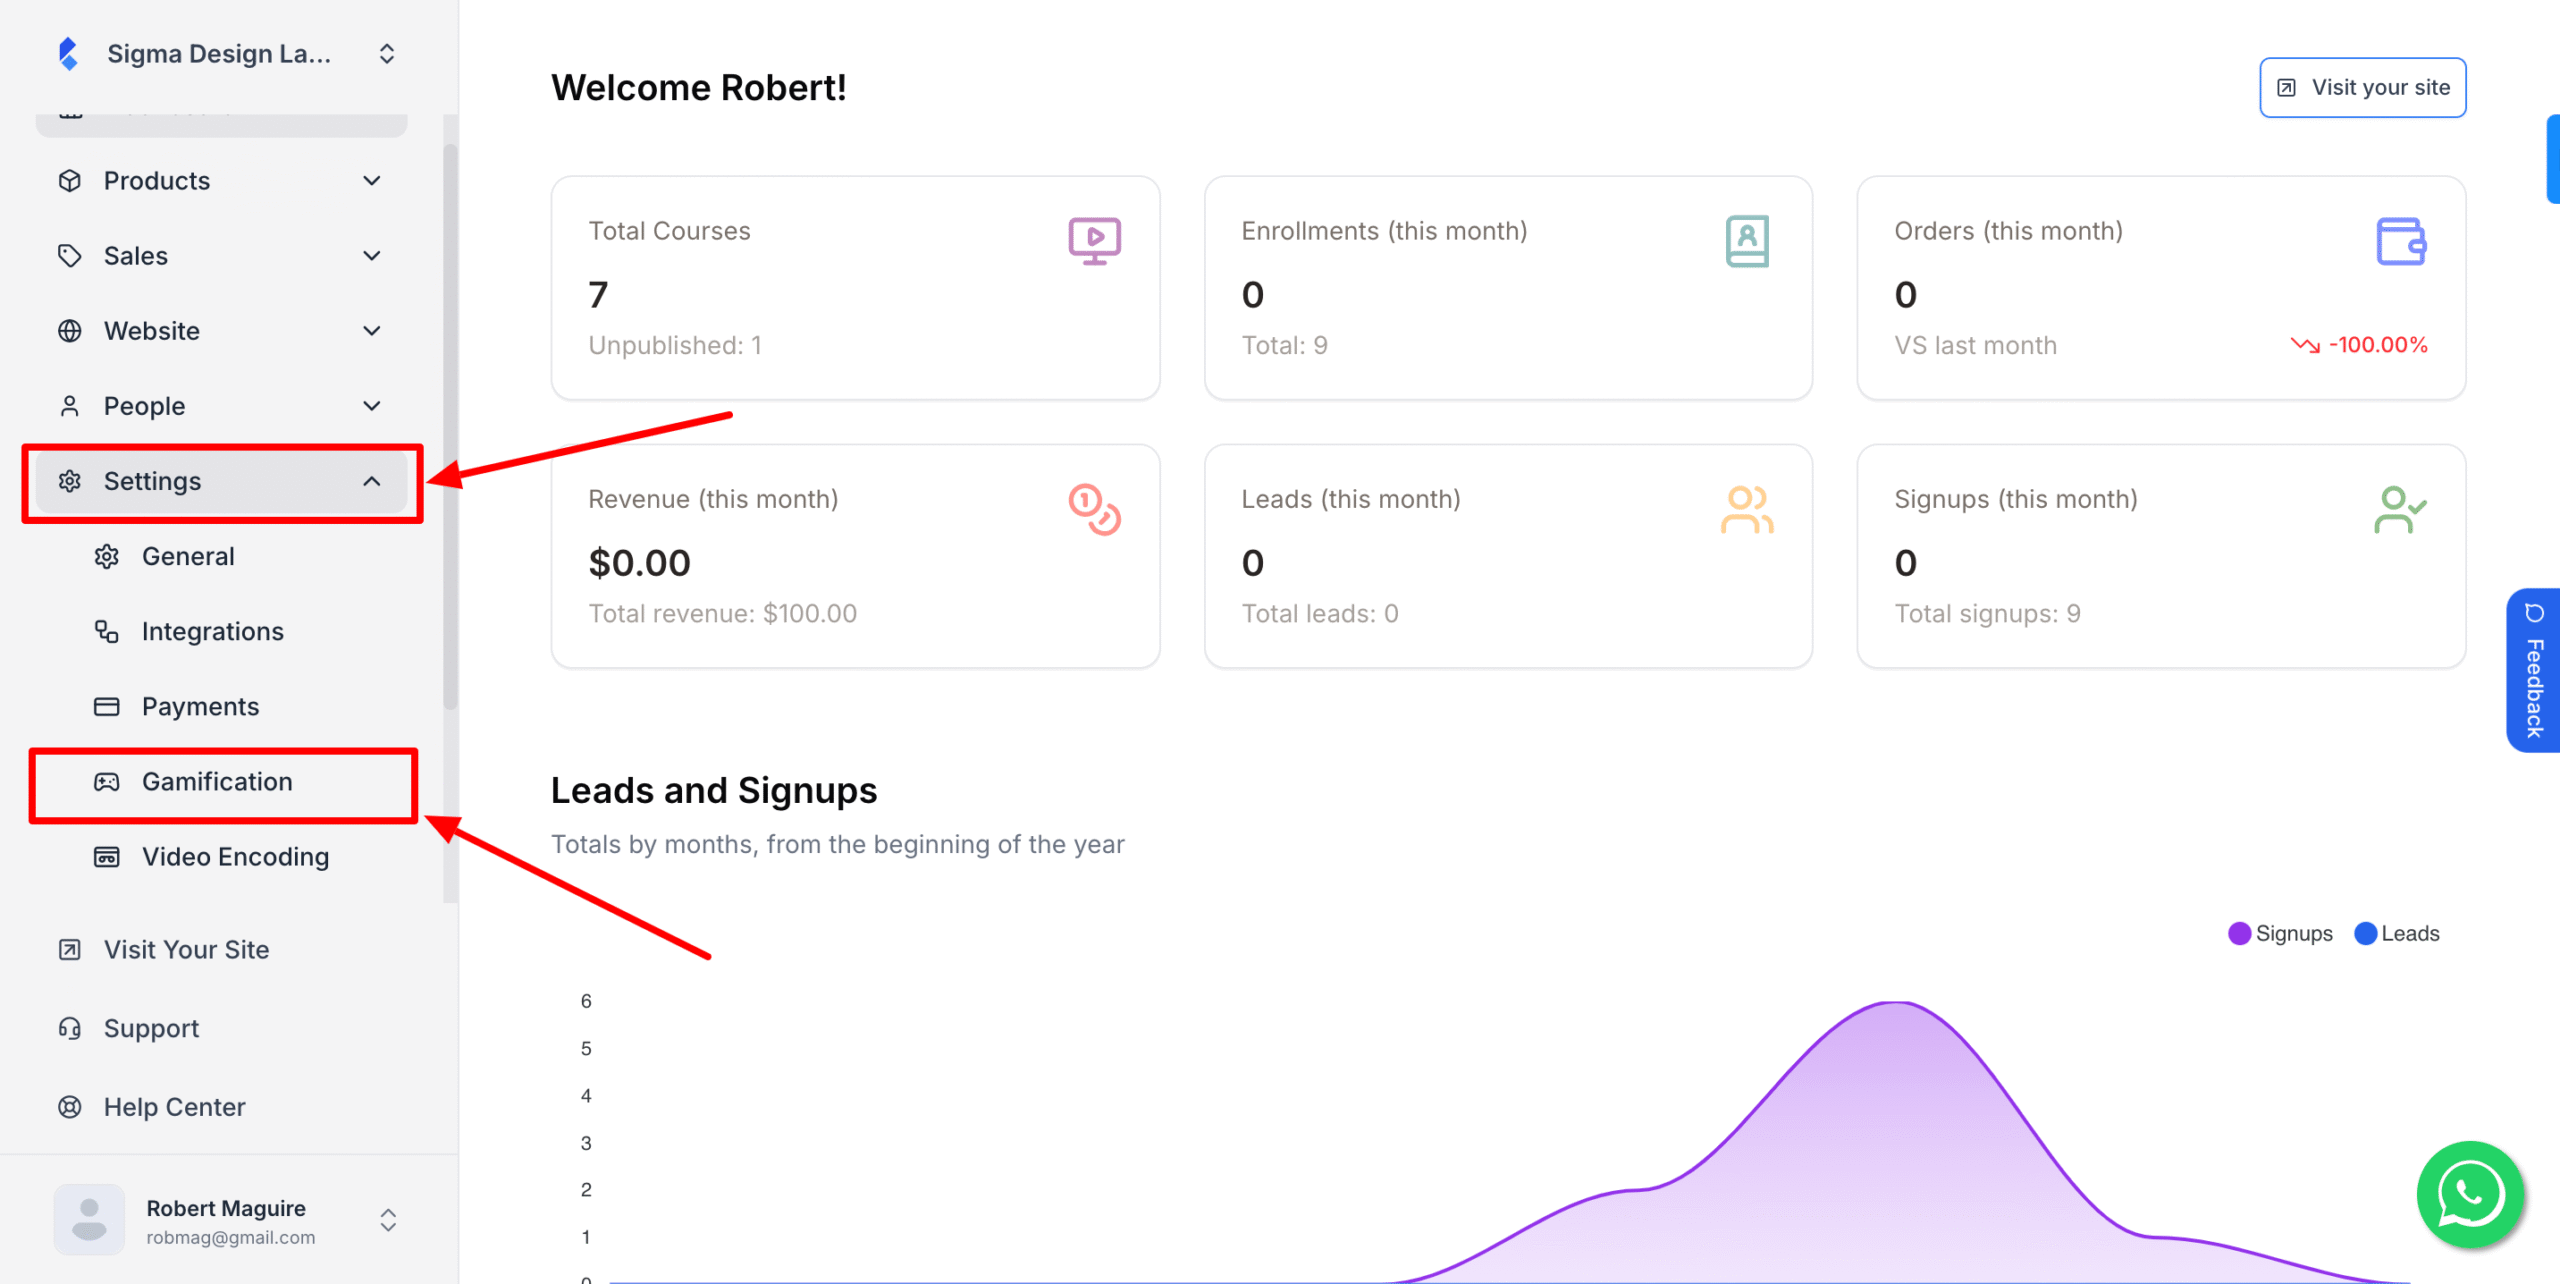2560x1284 pixels.
Task: Expand the Products dropdown chevron
Action: pos(372,180)
